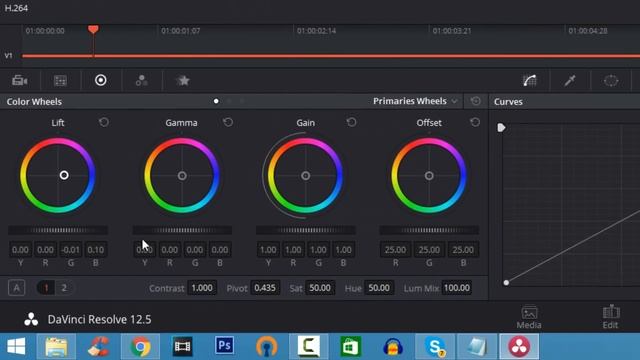Open the RGB Mixer palette icon
The width and height of the screenshot is (640, 360).
142,80
